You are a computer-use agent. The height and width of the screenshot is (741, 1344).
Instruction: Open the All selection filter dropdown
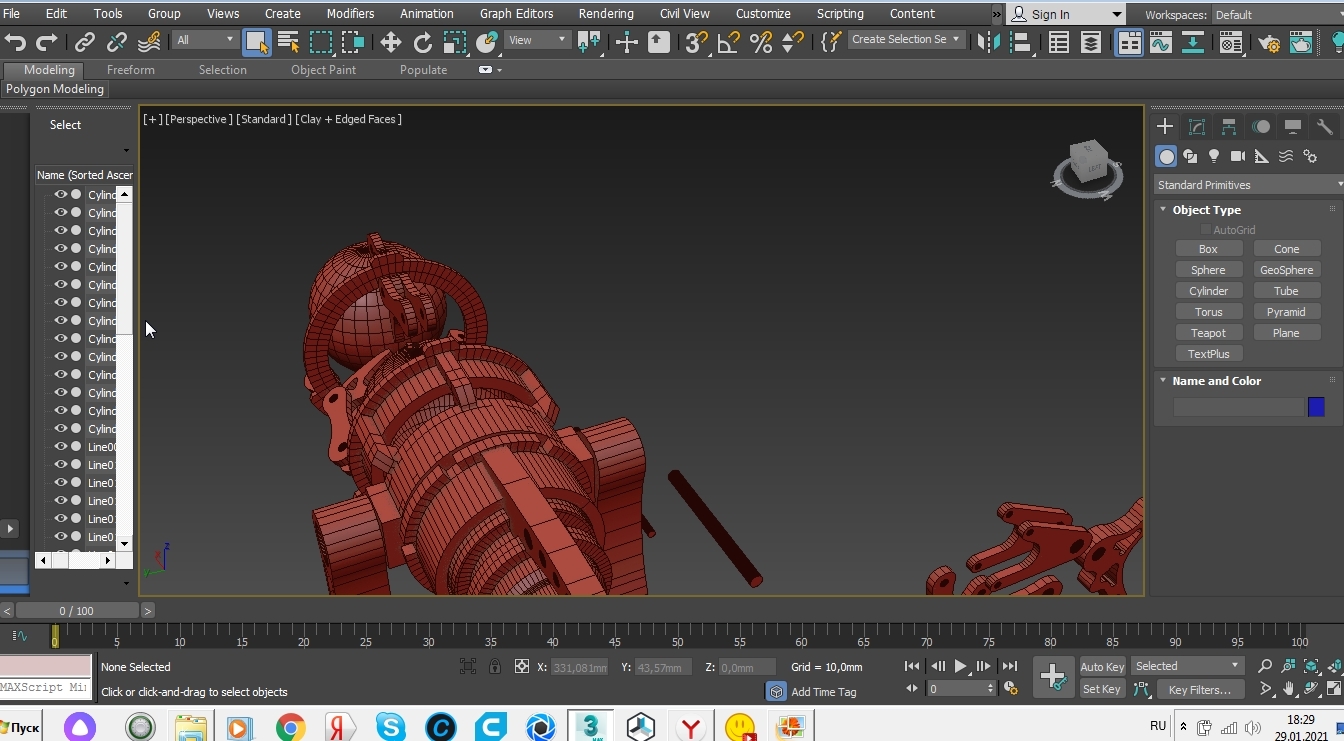pyautogui.click(x=205, y=40)
